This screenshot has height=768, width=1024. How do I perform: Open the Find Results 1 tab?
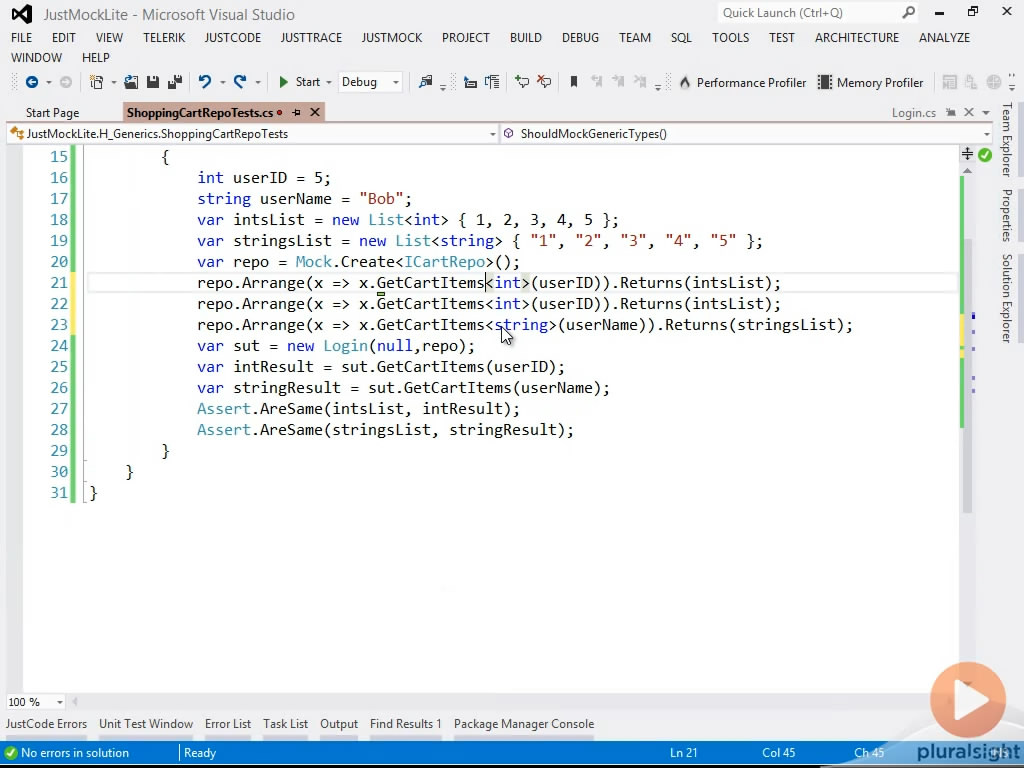(x=406, y=724)
